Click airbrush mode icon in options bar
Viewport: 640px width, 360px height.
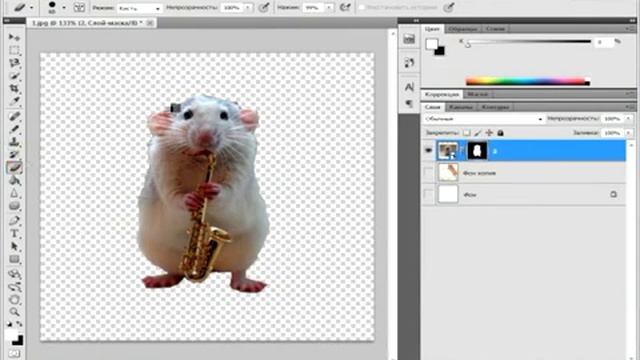345,7
